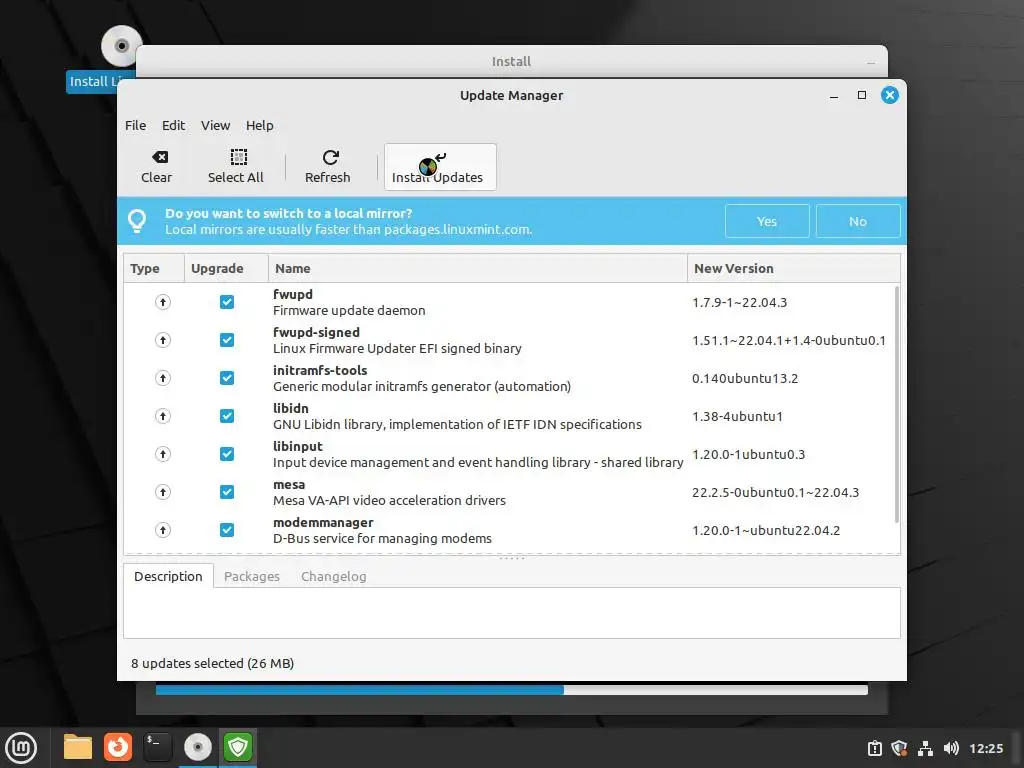The image size is (1024, 768).
Task: Refresh the update list
Action: tap(328, 167)
